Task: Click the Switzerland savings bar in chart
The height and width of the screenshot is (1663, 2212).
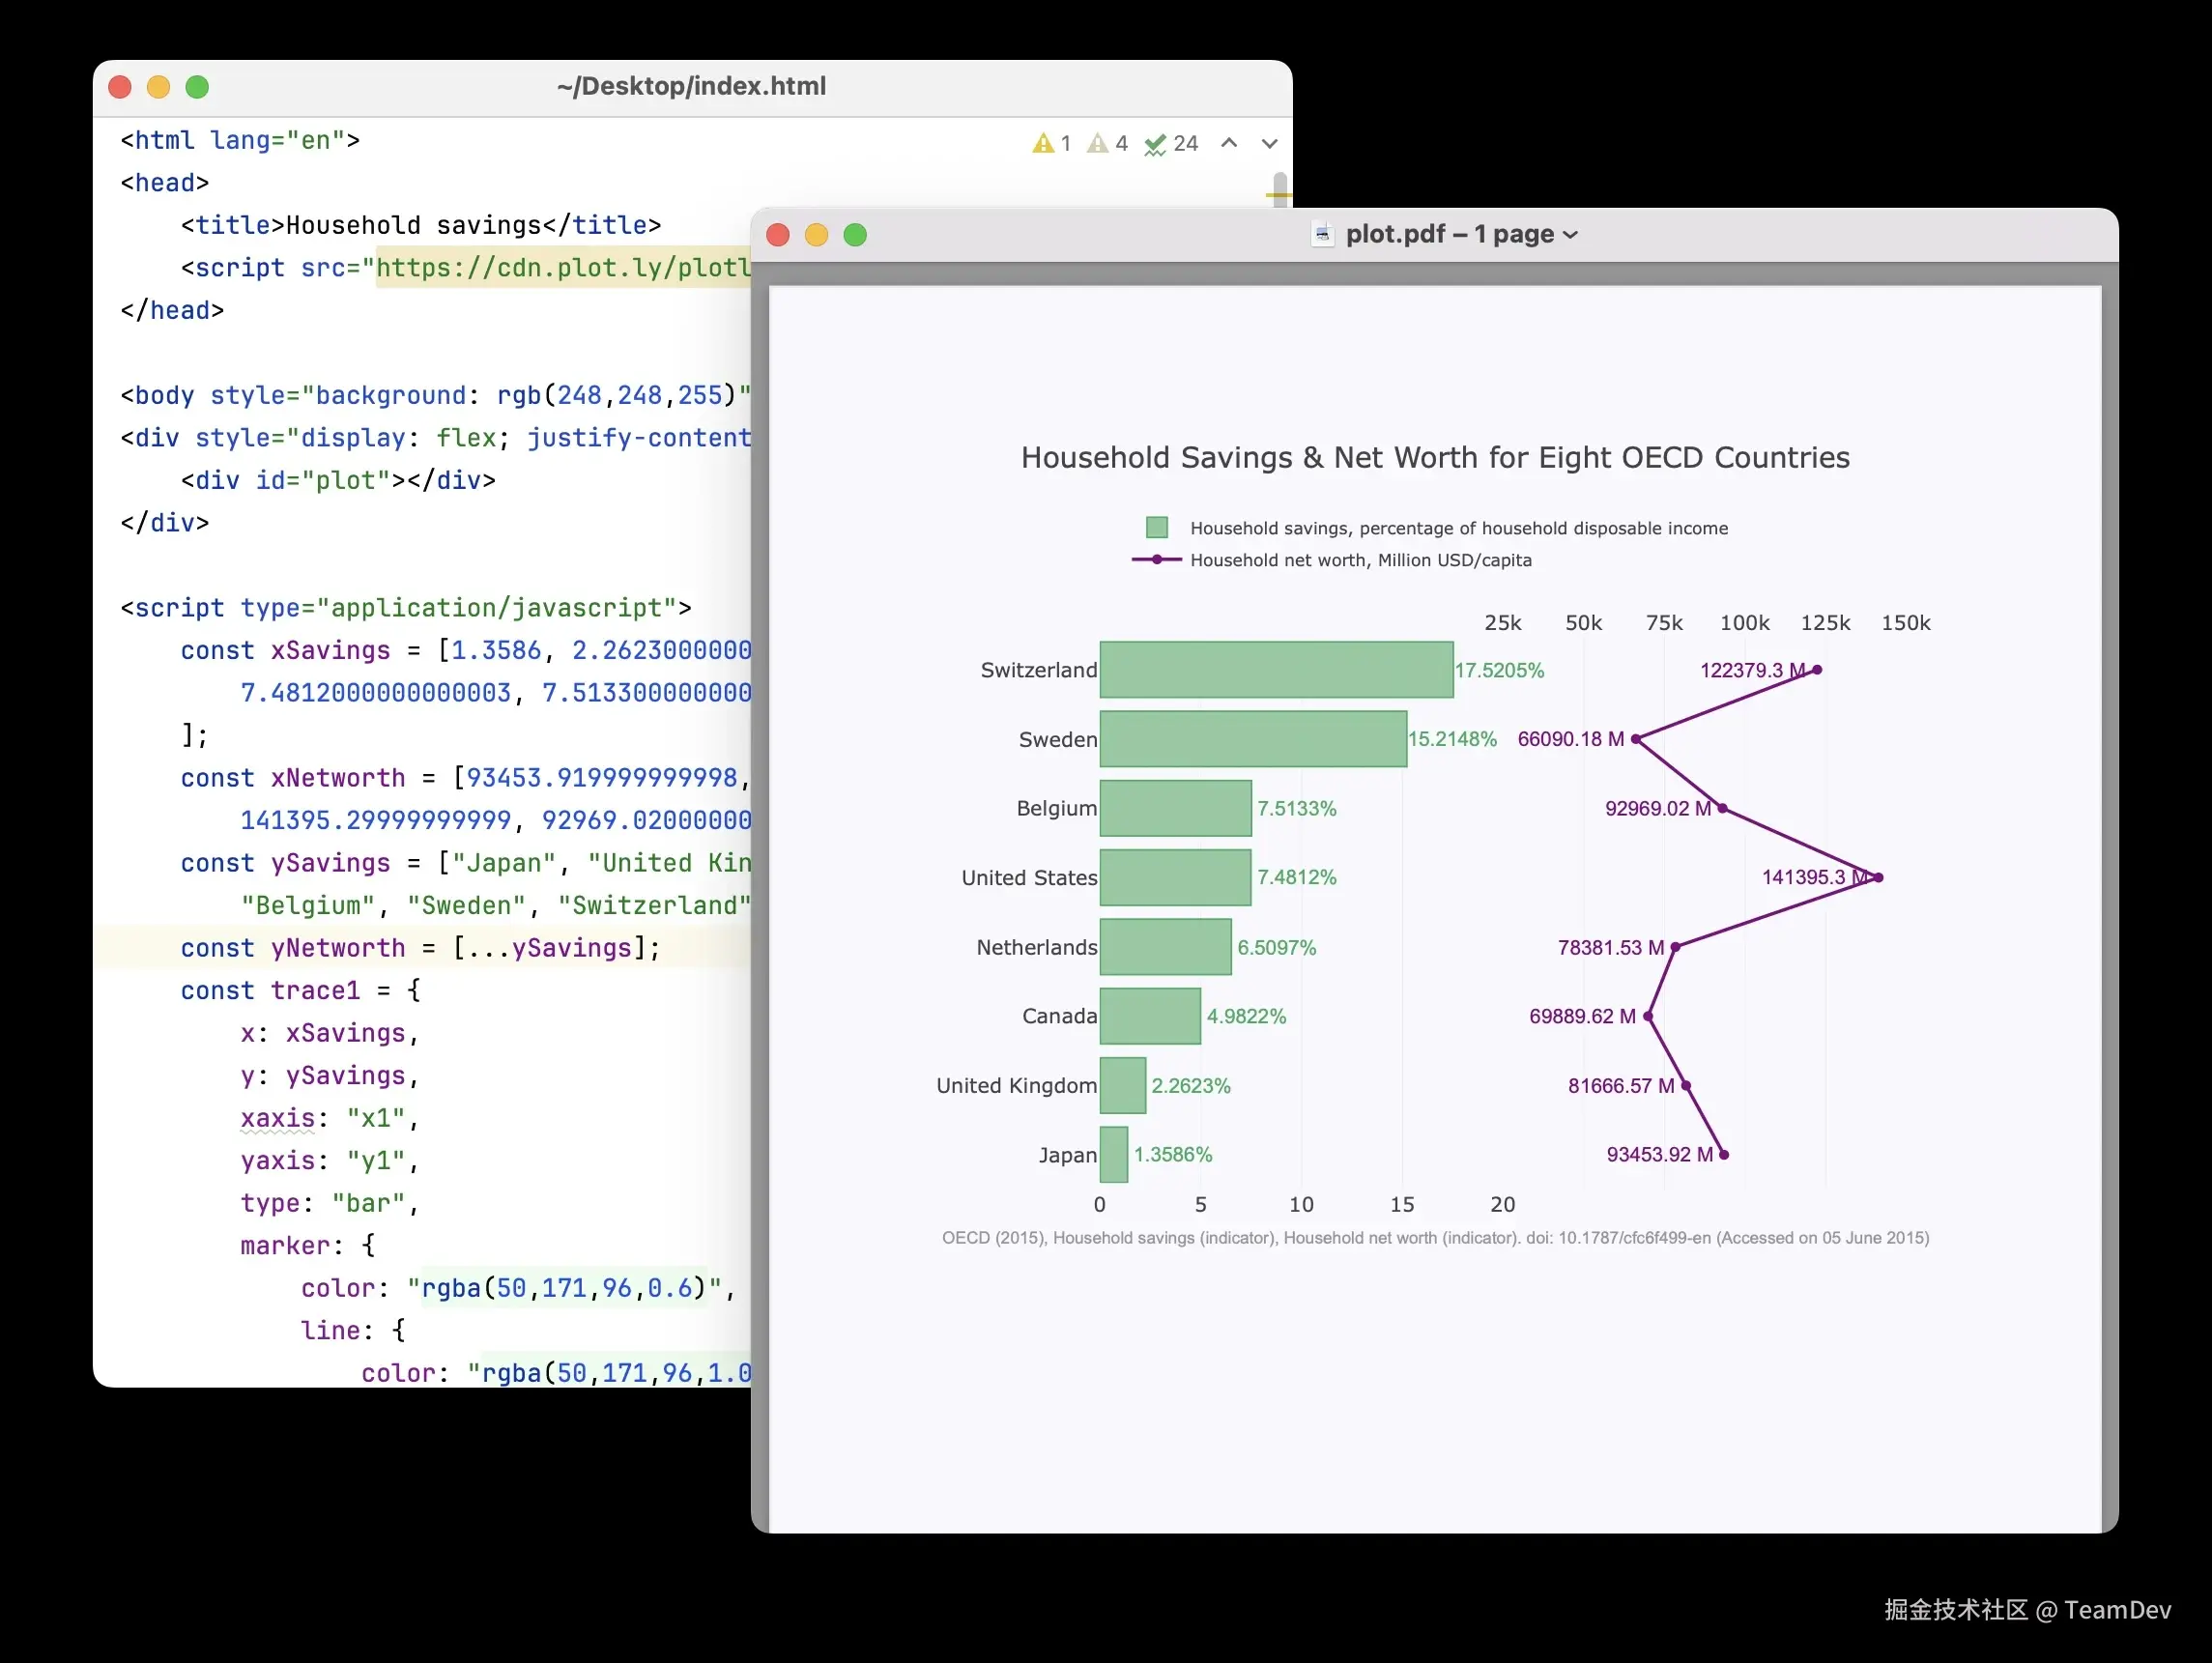Action: pyautogui.click(x=1275, y=669)
